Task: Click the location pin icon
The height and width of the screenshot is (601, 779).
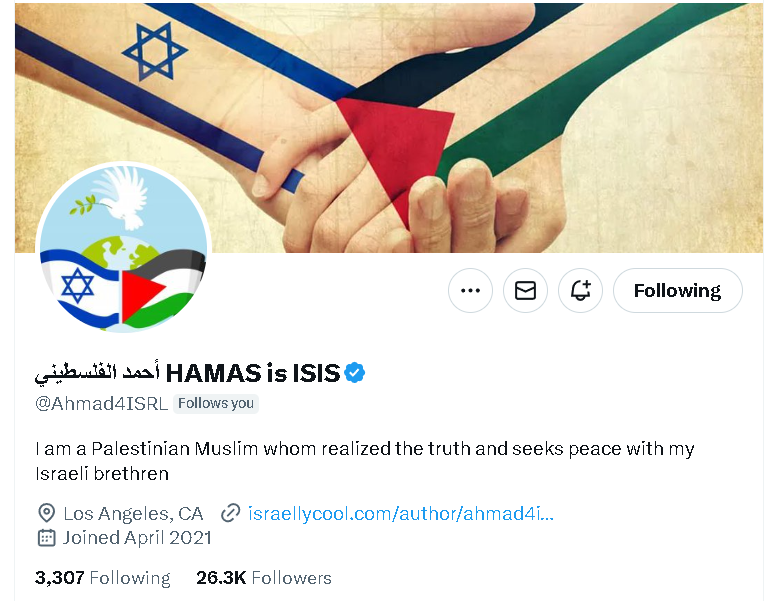Action: [x=46, y=514]
